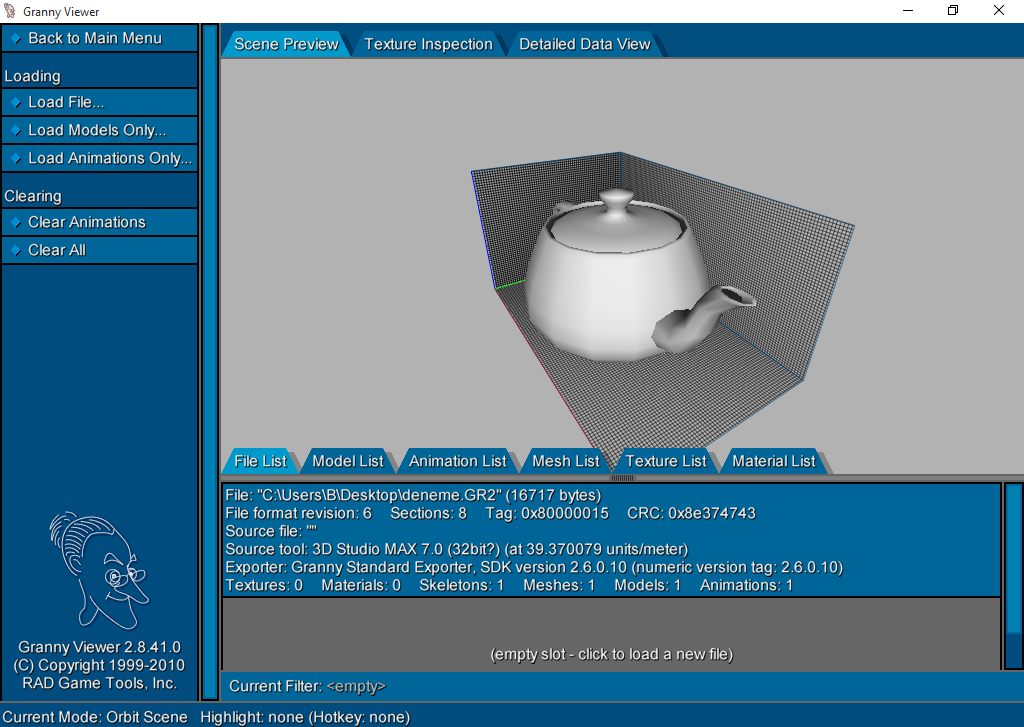Click Clear All in sidebar
The height and width of the screenshot is (727, 1024).
pos(100,250)
